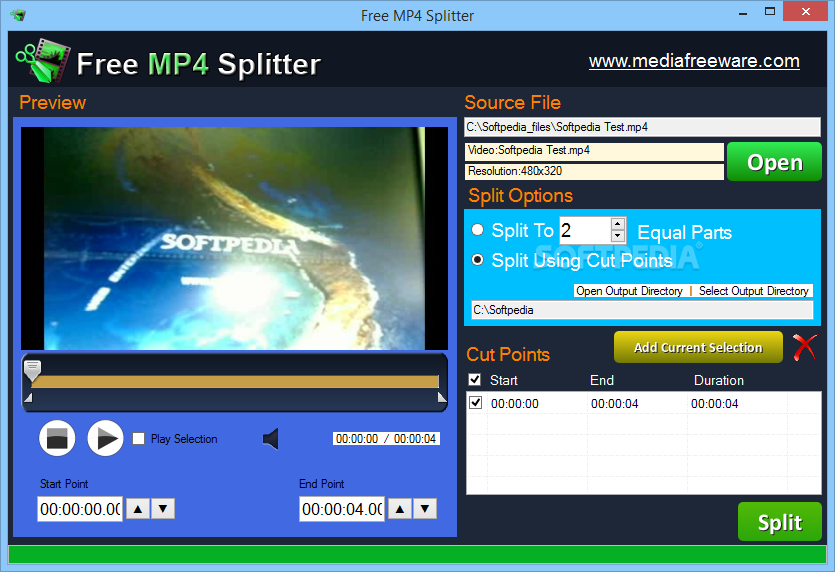
Task: Click the source file path field
Action: click(x=642, y=127)
